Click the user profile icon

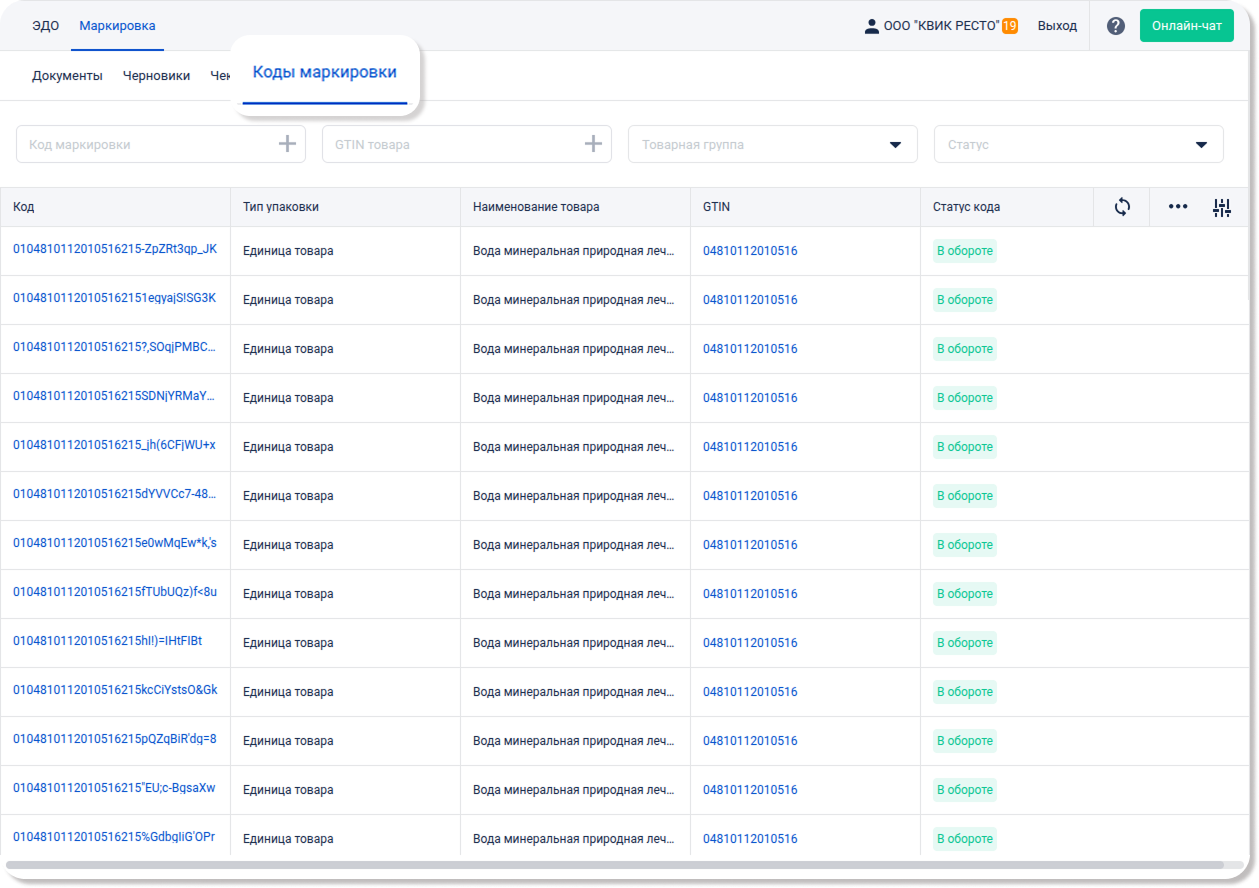(871, 26)
